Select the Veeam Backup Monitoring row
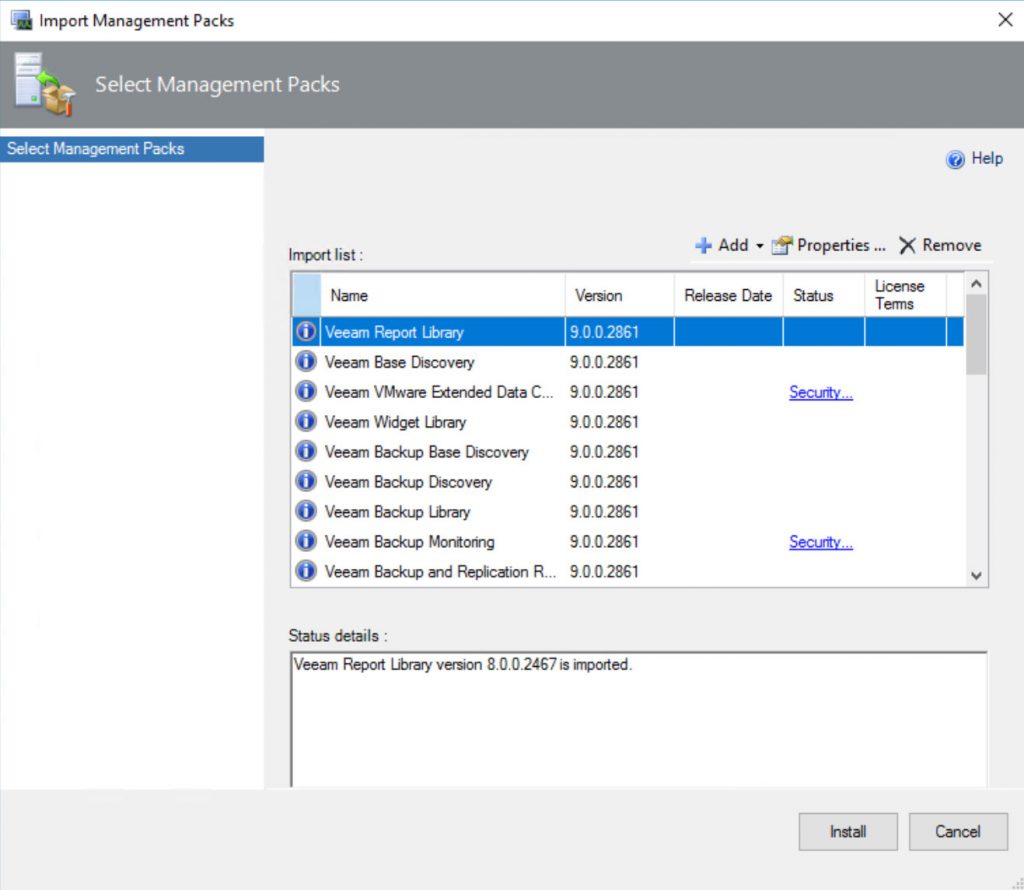 pyautogui.click(x=628, y=541)
